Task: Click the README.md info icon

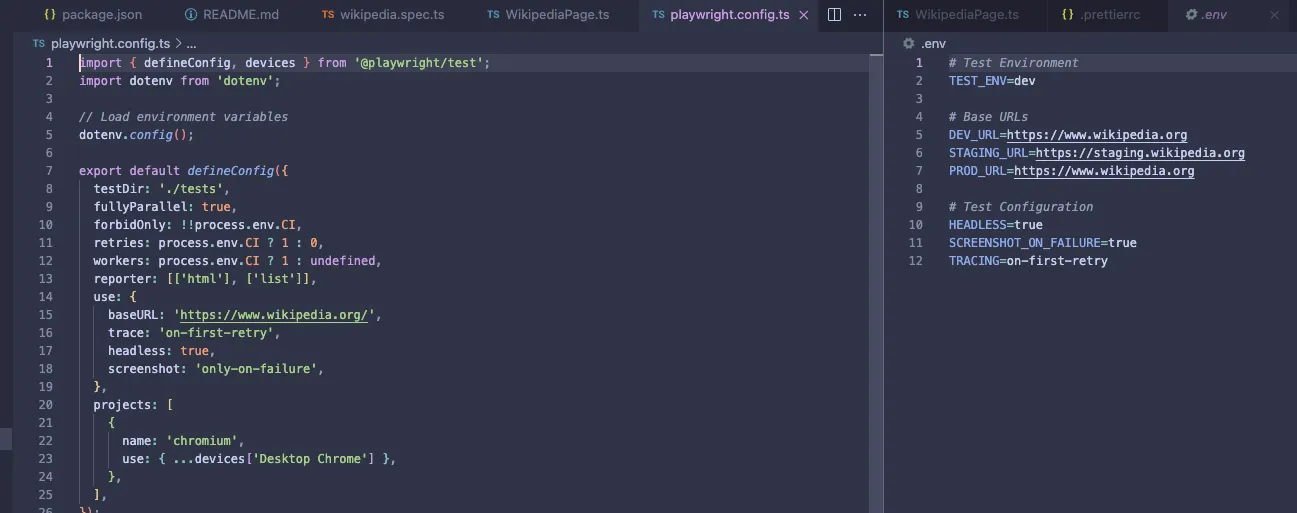Action: tap(191, 15)
